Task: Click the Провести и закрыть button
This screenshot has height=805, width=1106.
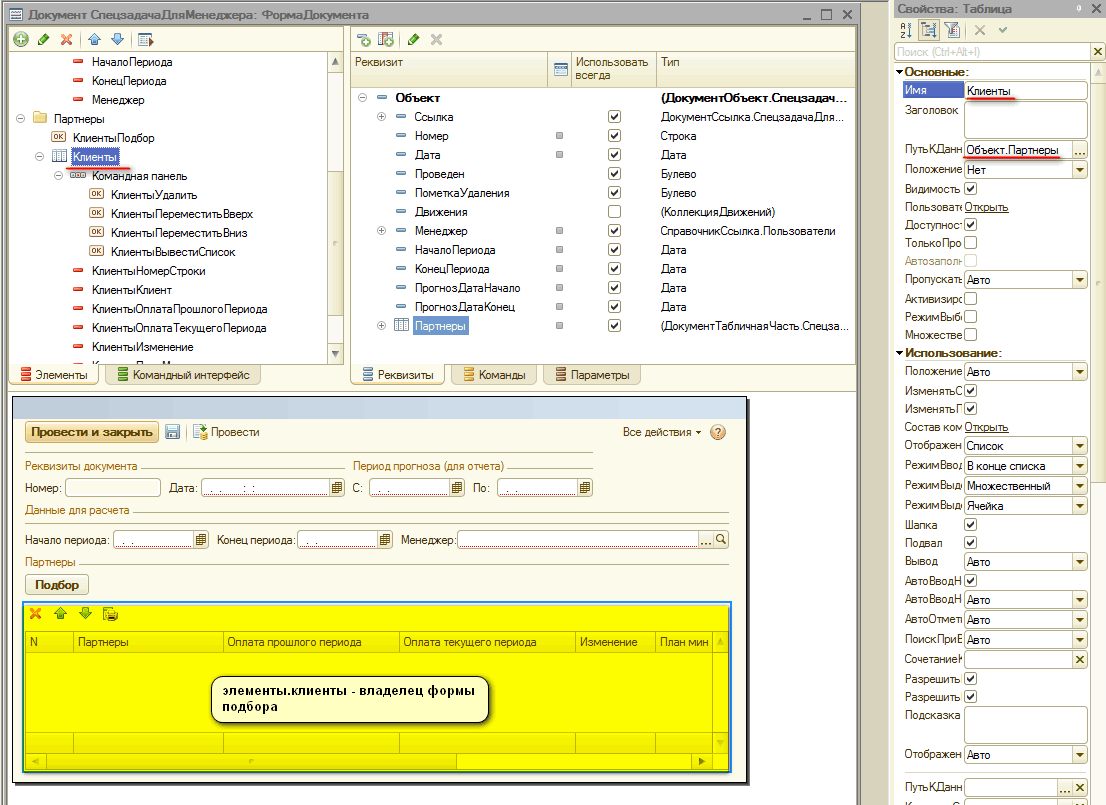Action: coord(91,432)
